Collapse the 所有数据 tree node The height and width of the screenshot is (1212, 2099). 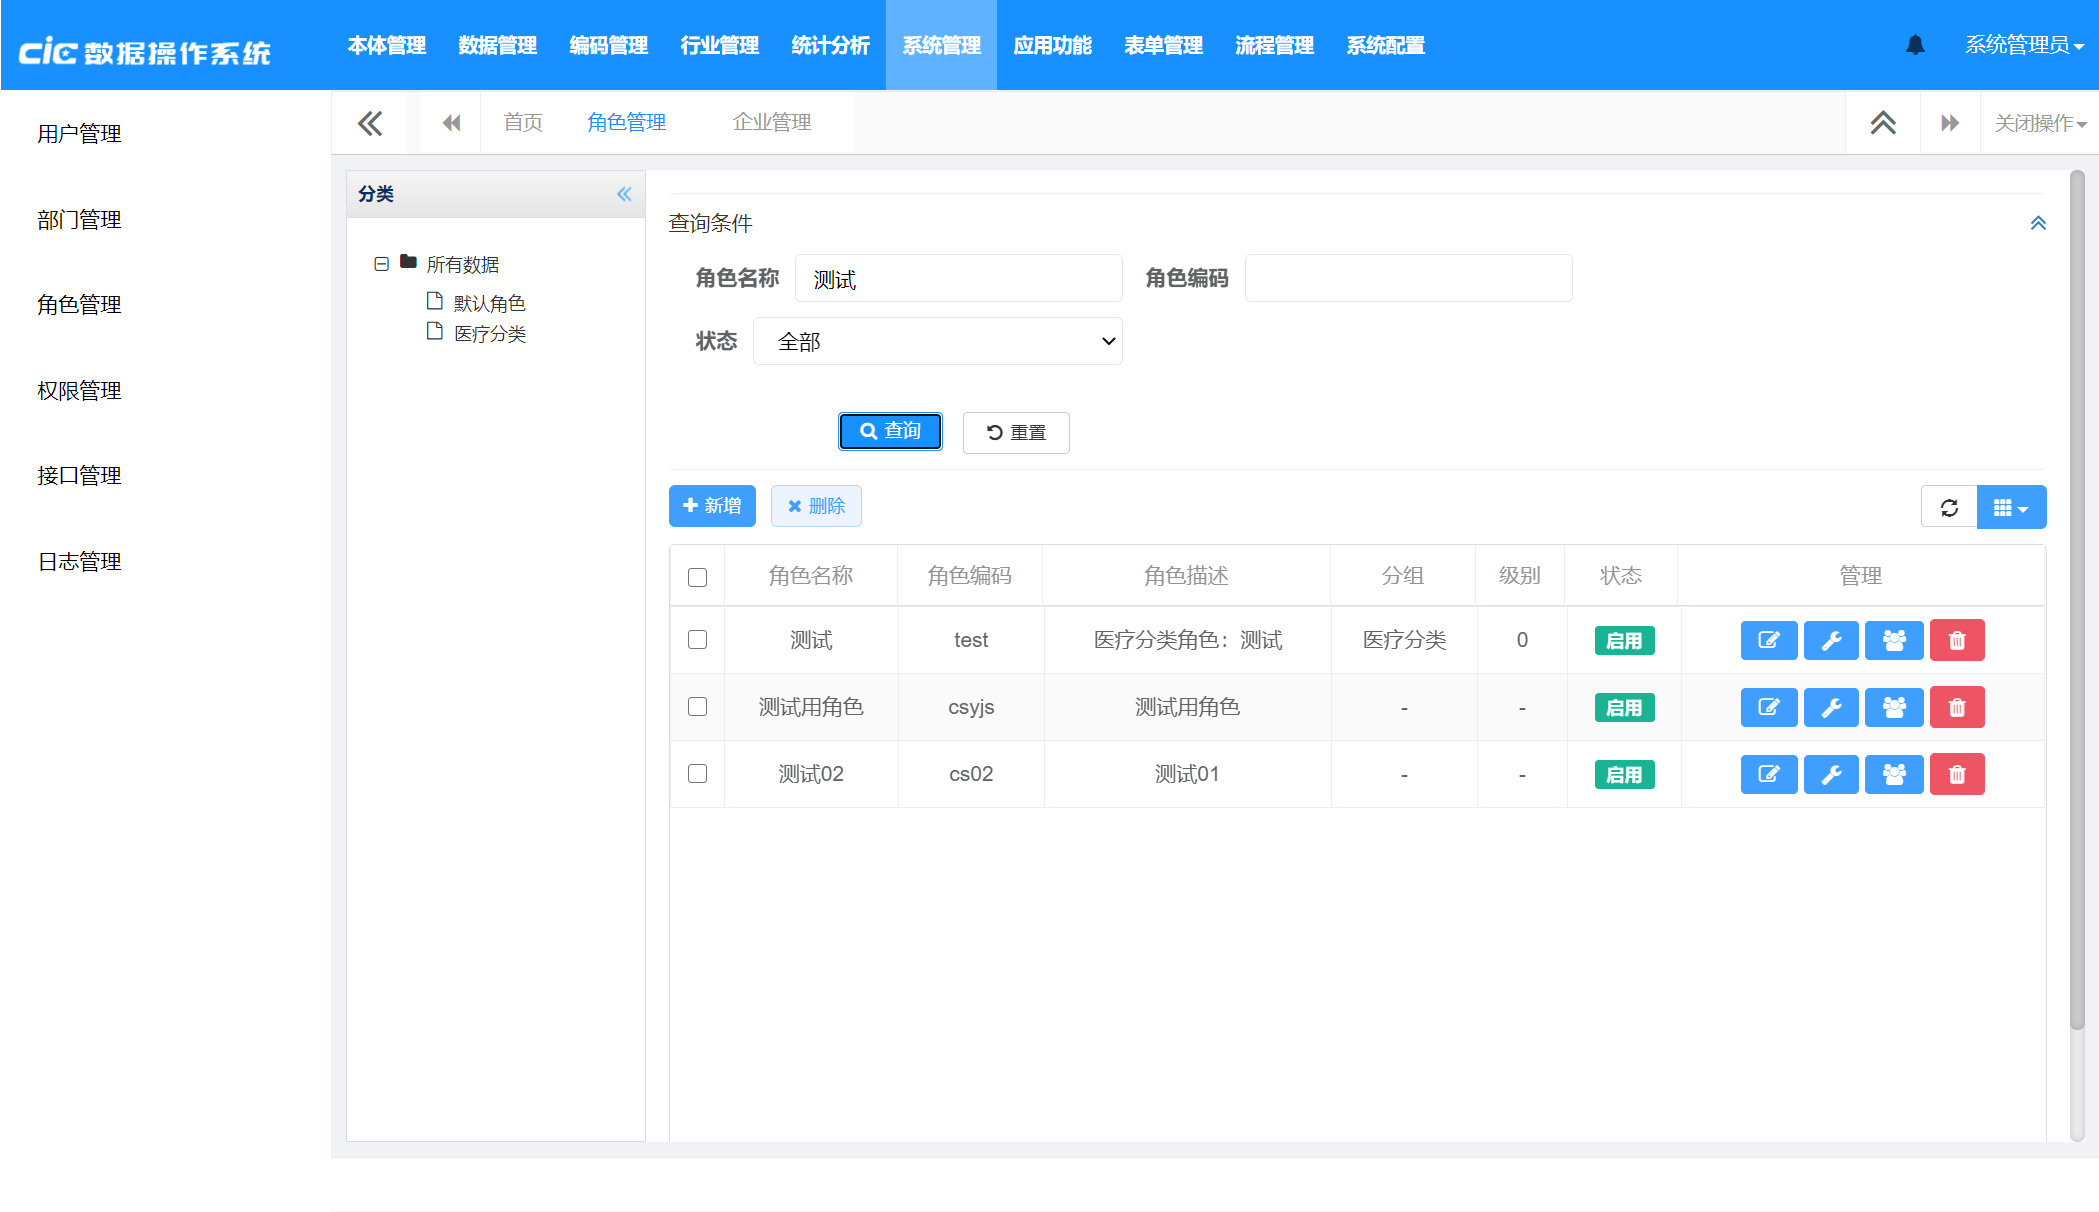pyautogui.click(x=381, y=264)
